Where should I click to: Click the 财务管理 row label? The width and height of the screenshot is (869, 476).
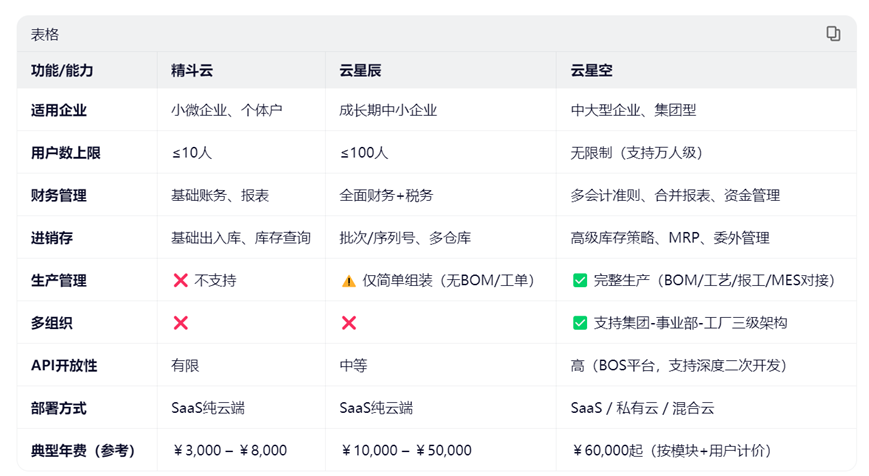59,196
